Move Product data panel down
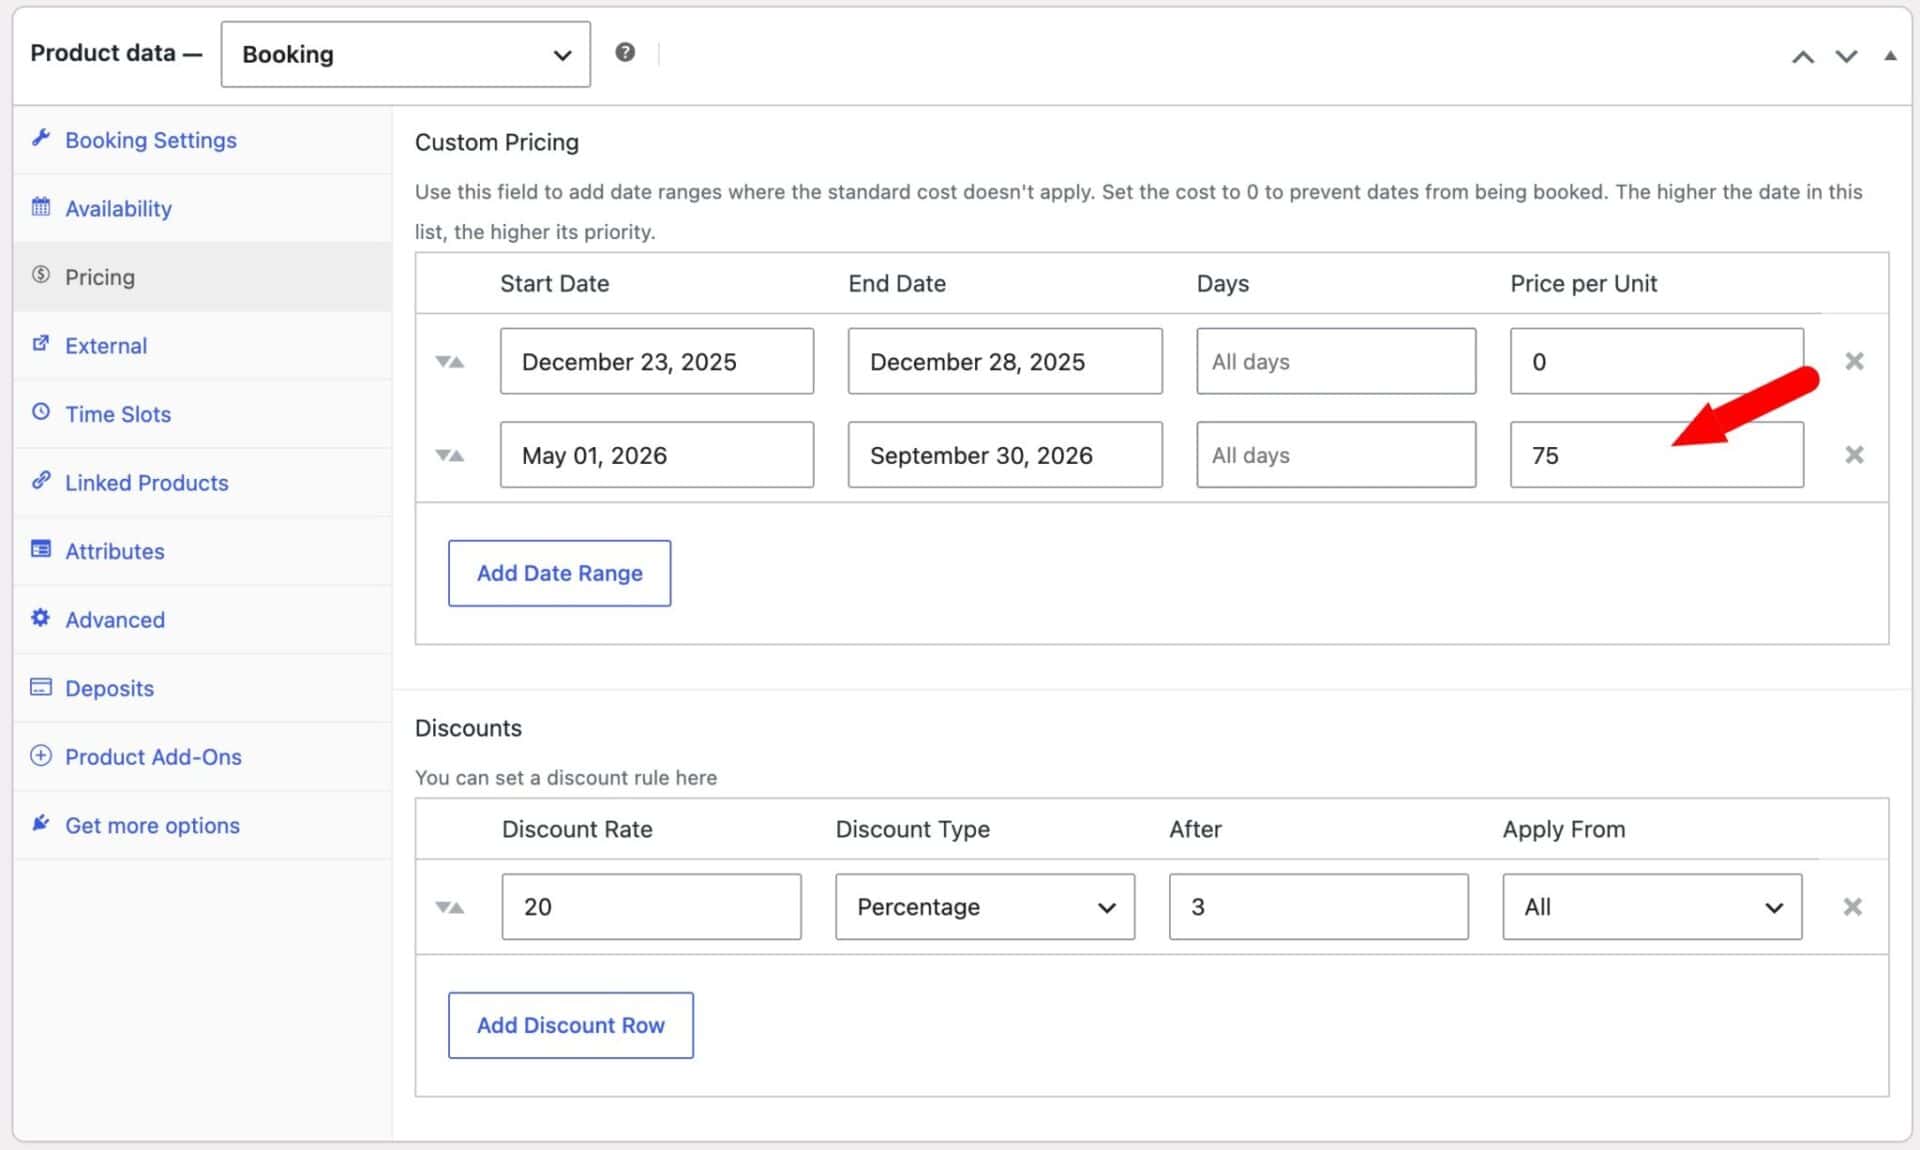Viewport: 1920px width, 1150px height. [1846, 56]
